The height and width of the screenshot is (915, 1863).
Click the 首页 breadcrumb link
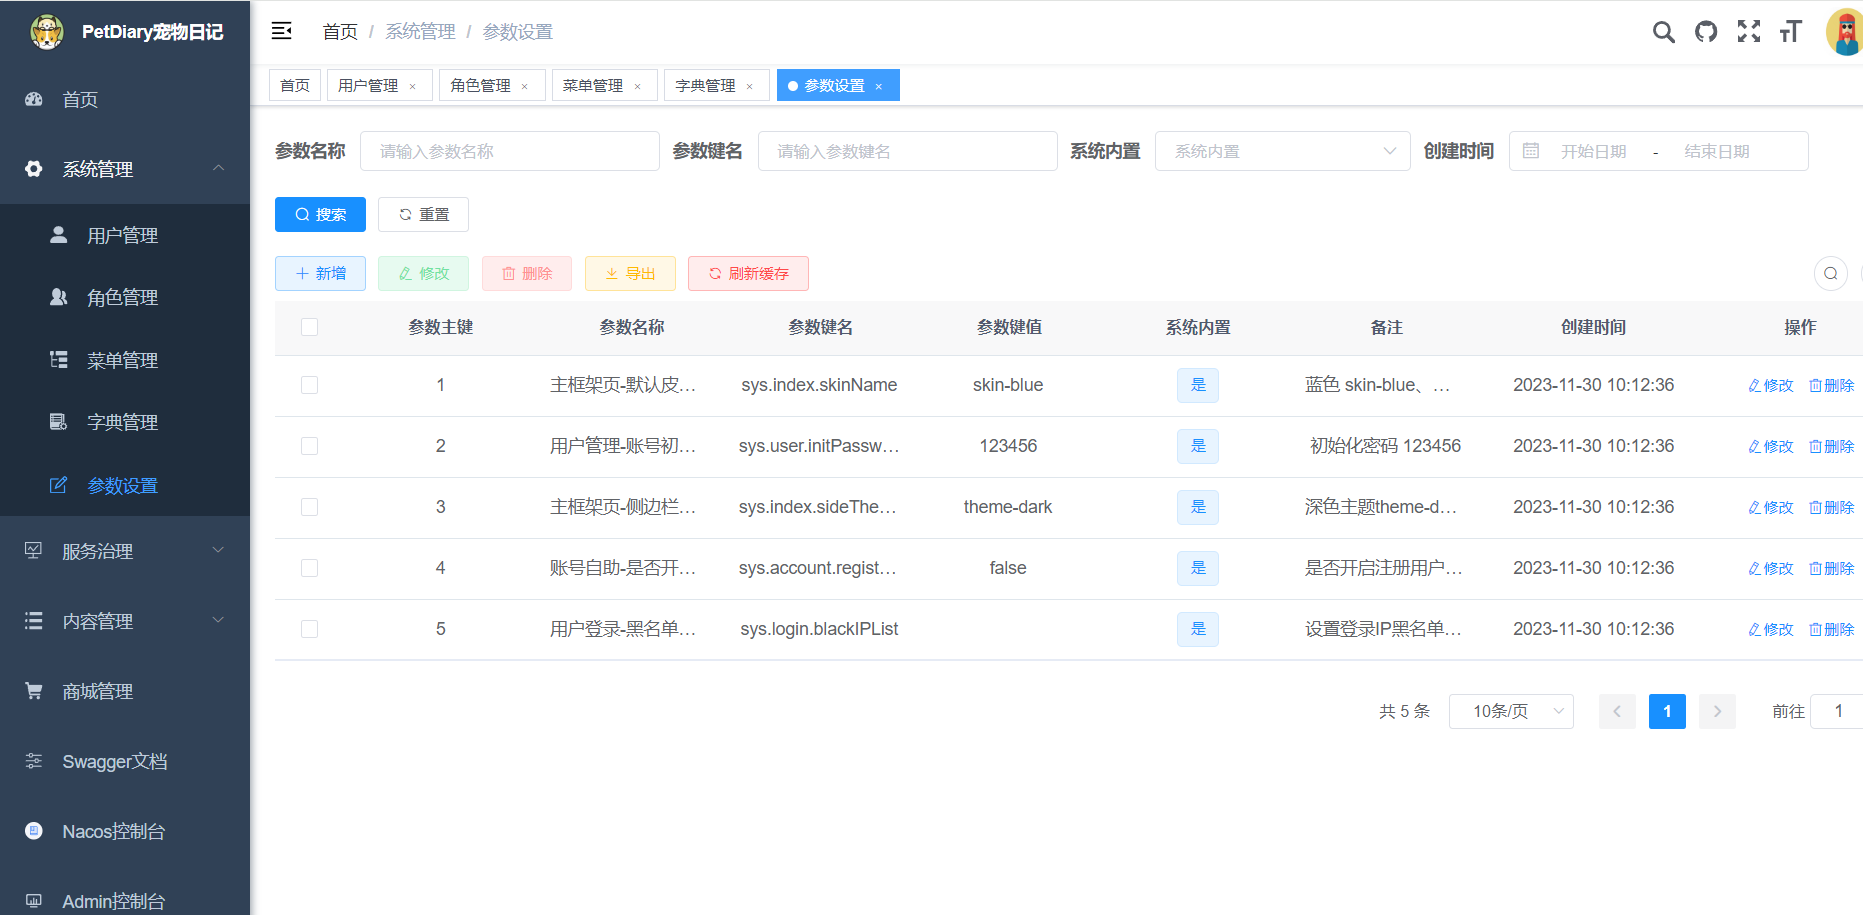pyautogui.click(x=340, y=32)
